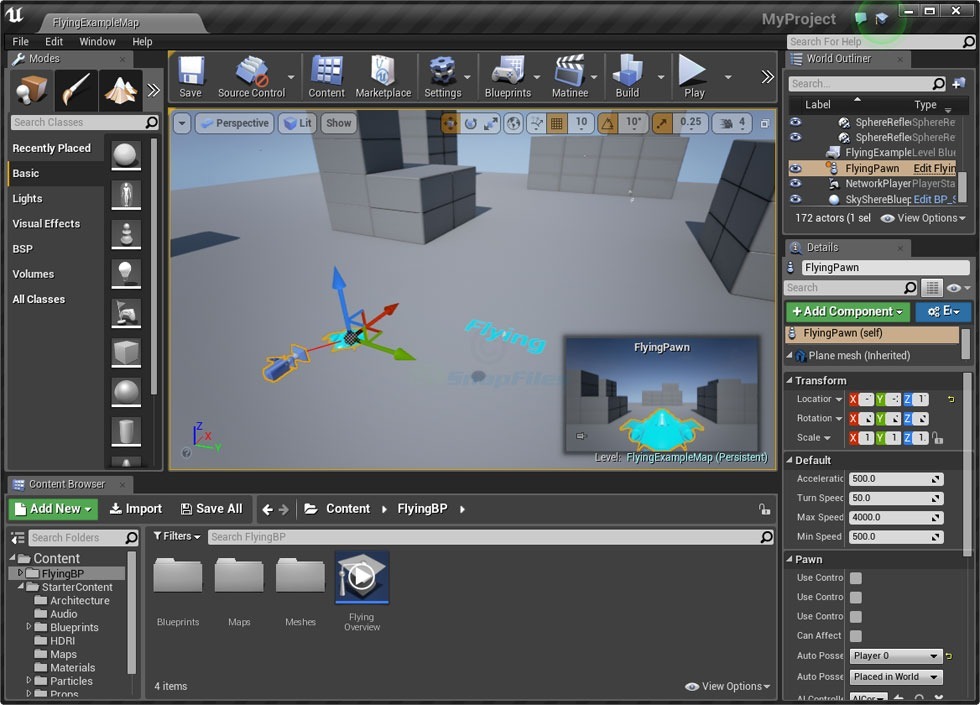Image resolution: width=980 pixels, height=705 pixels.
Task: Open the Flying Overview asset thumbnail
Action: point(362,577)
